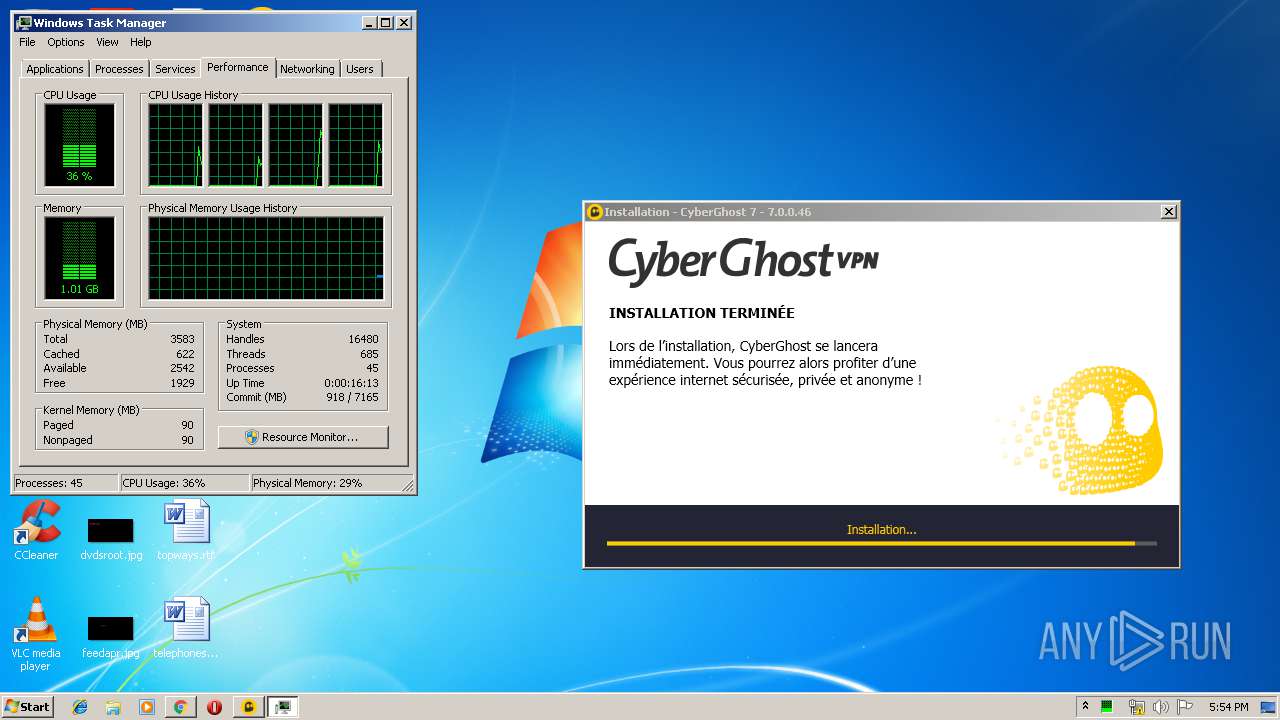1280x720 pixels.
Task: Click the Memory usage meter graph
Action: point(79,258)
